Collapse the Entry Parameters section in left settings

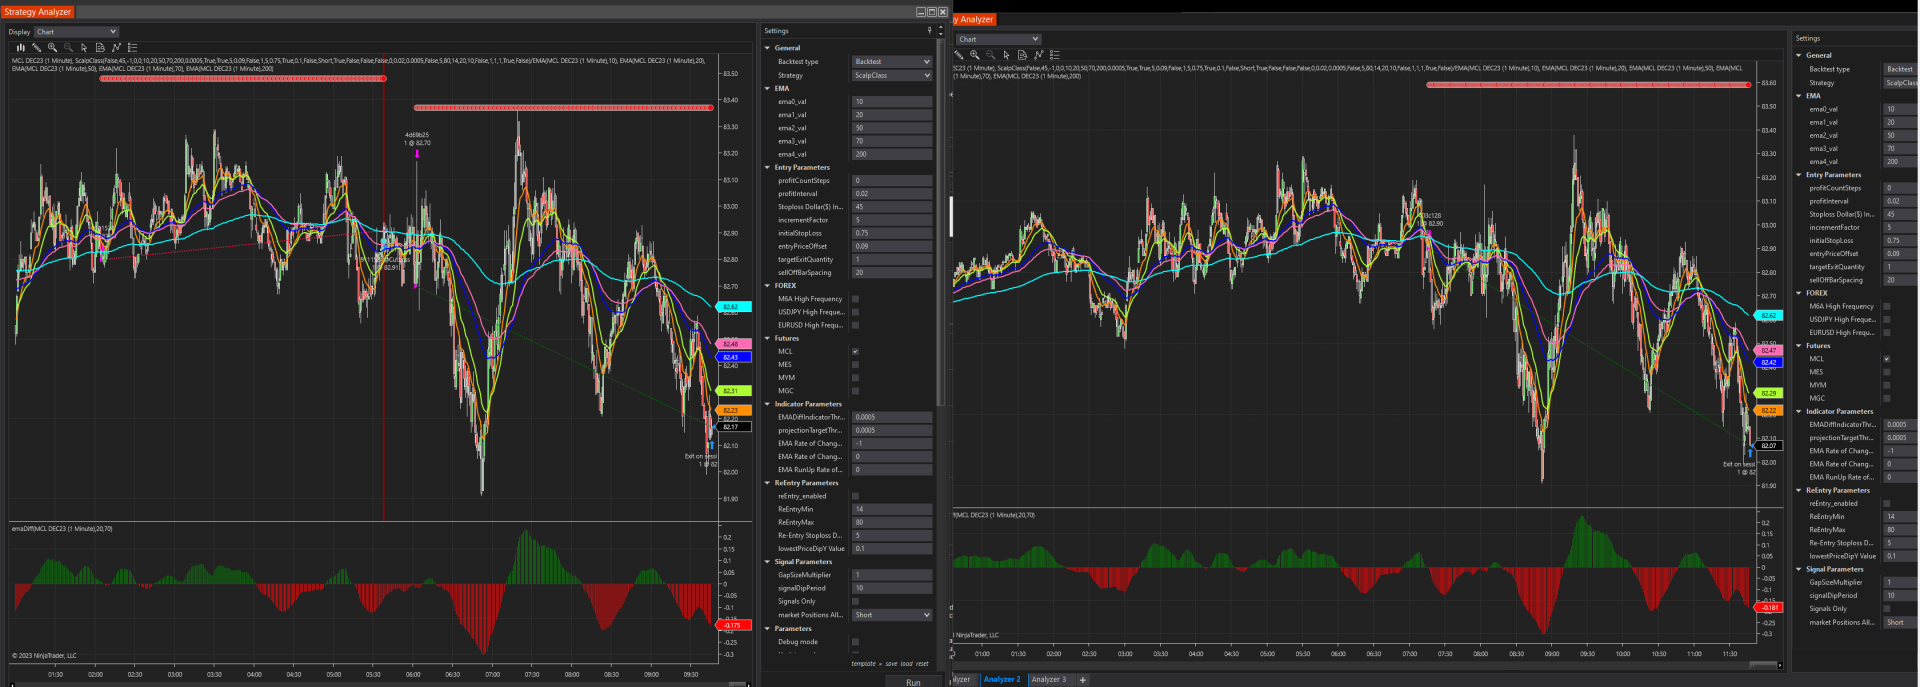tap(768, 168)
